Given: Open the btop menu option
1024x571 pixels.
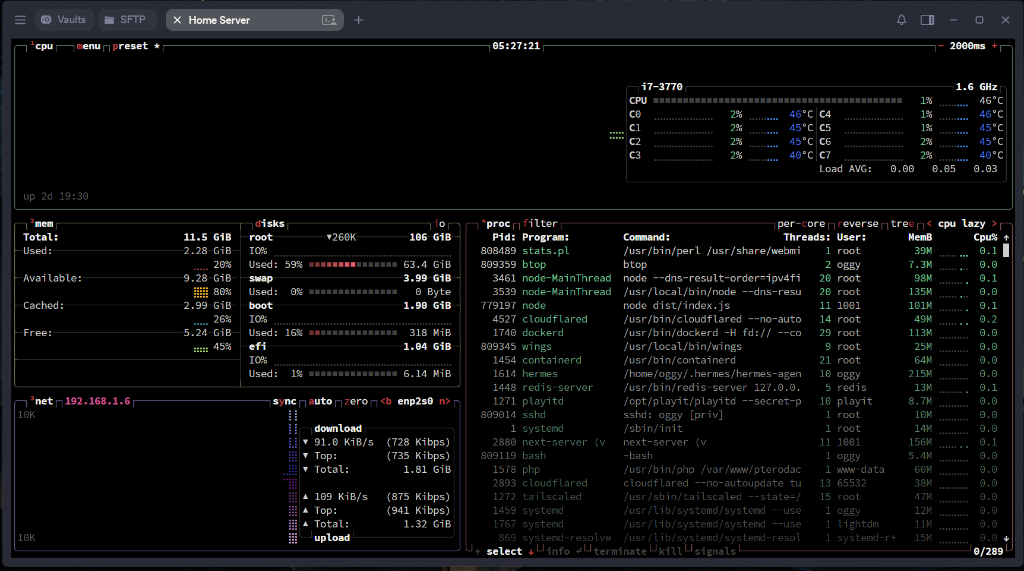Looking at the screenshot, I should pos(88,46).
